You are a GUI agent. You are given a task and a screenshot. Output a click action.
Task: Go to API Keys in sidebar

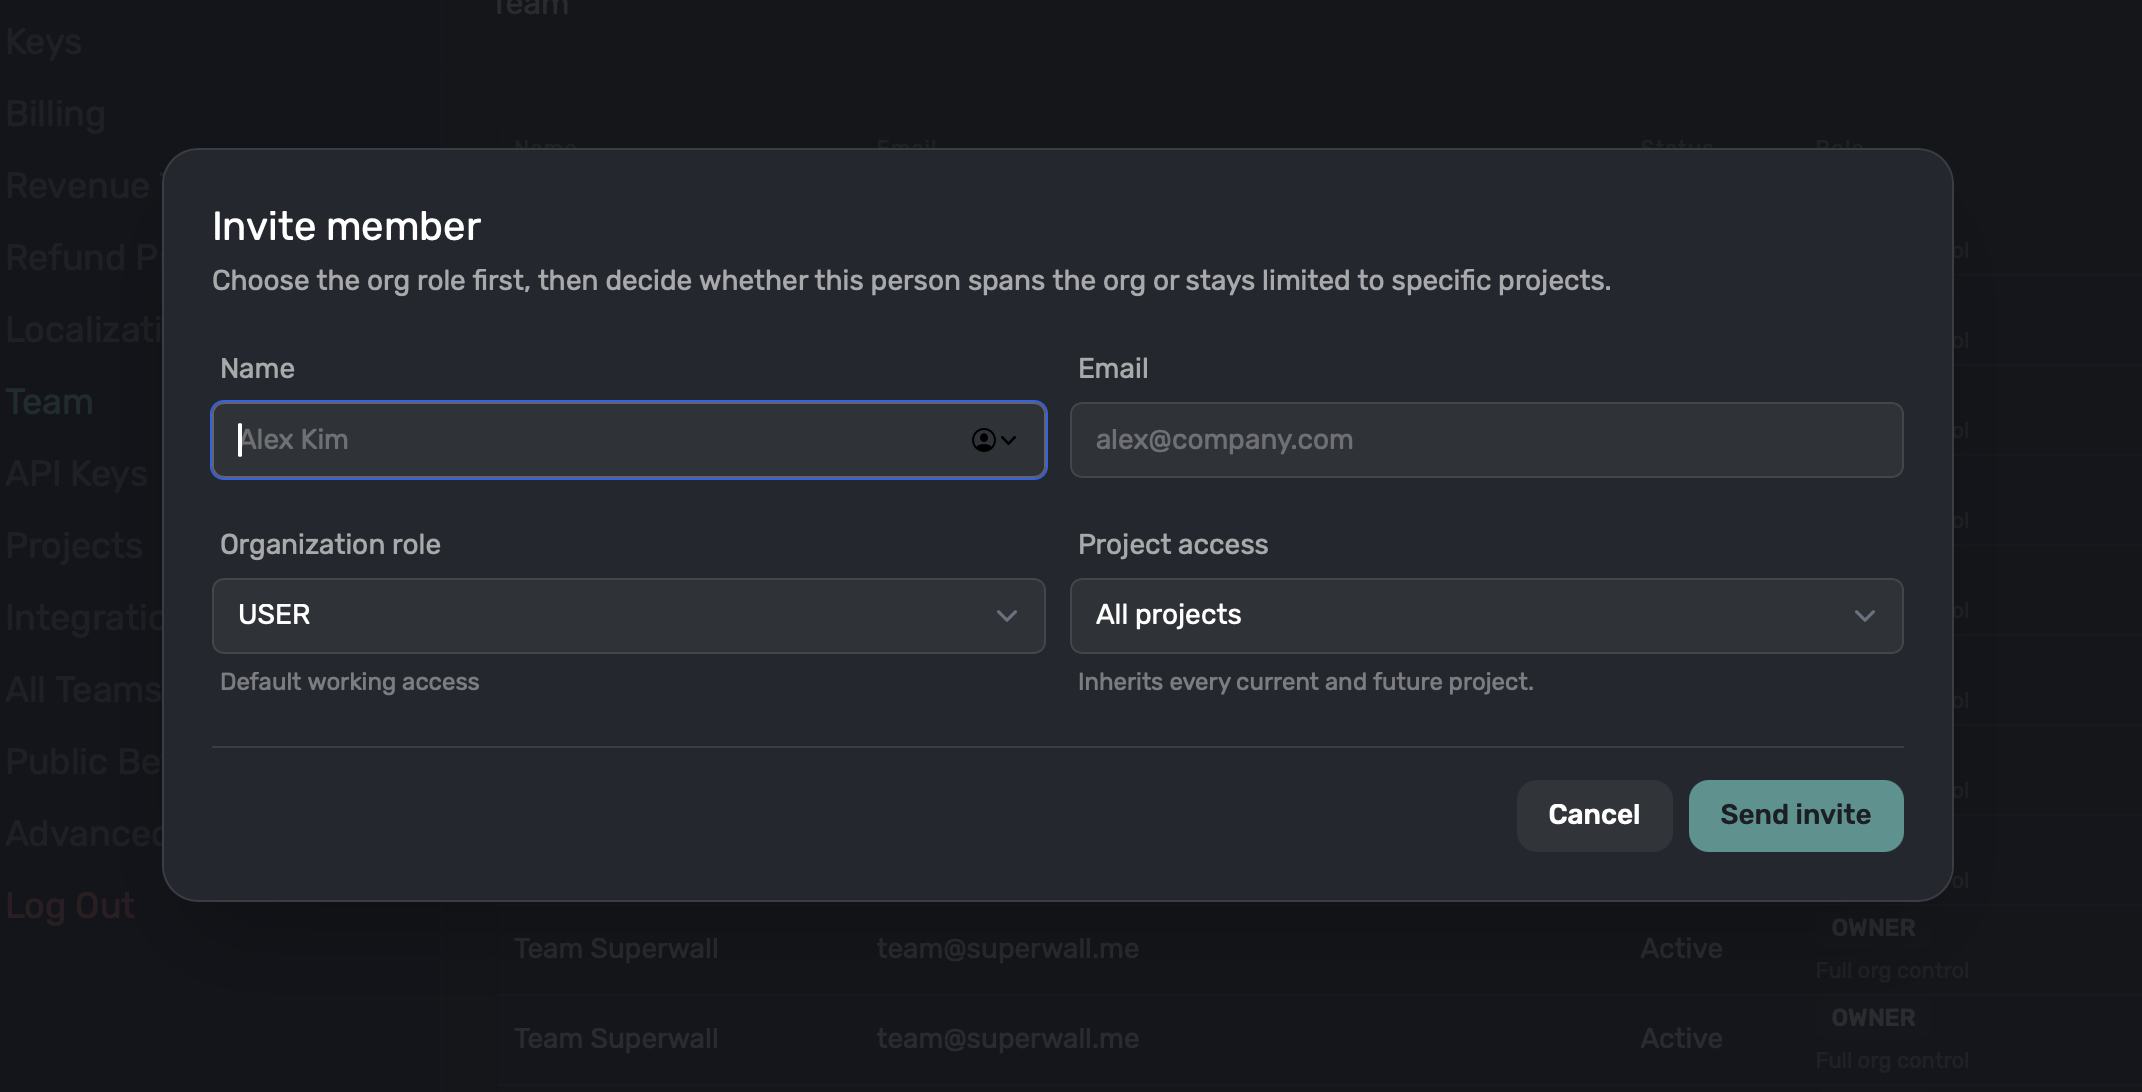(76, 474)
